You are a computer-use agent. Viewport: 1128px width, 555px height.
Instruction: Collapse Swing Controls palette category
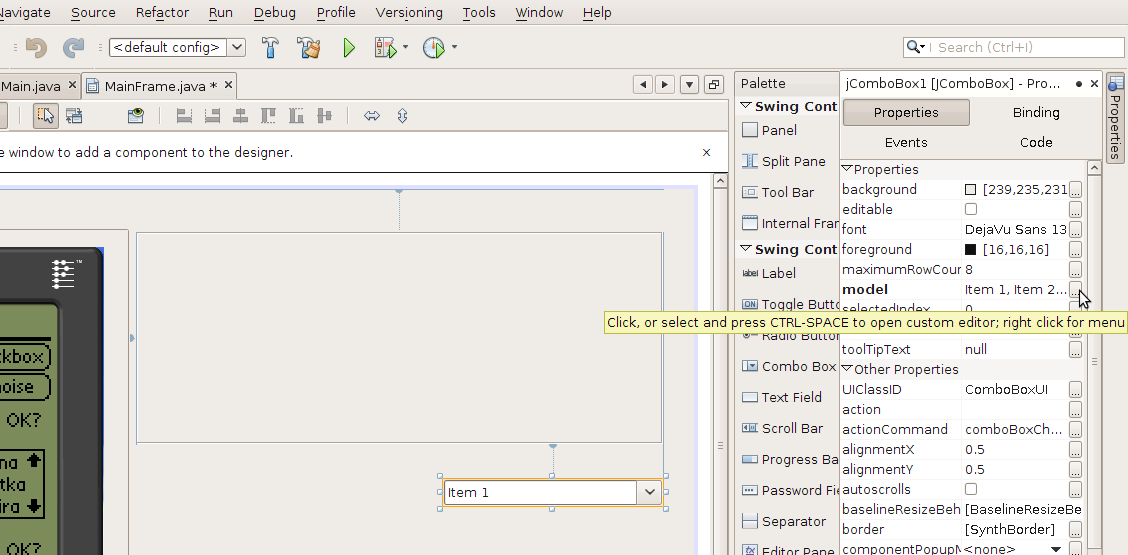click(x=745, y=250)
